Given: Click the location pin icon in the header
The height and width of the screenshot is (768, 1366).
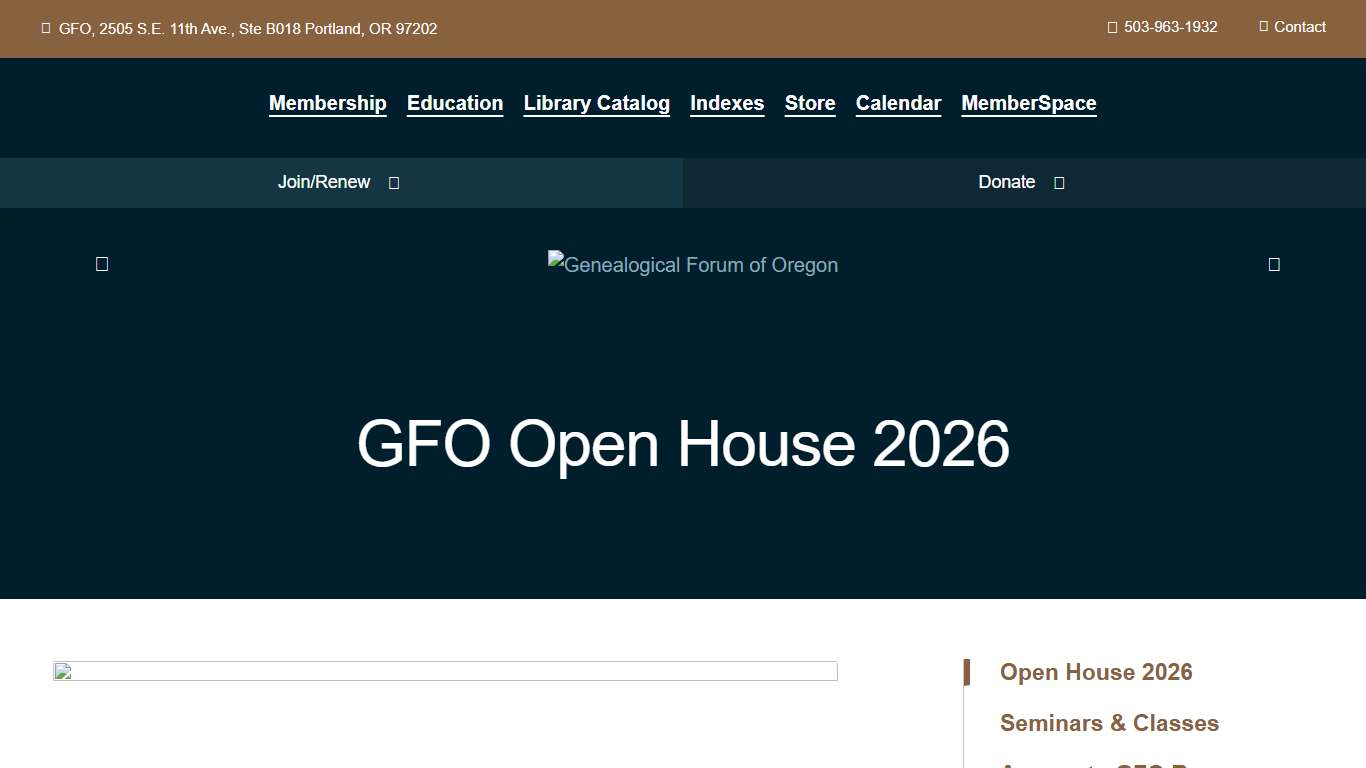Looking at the screenshot, I should point(46,28).
